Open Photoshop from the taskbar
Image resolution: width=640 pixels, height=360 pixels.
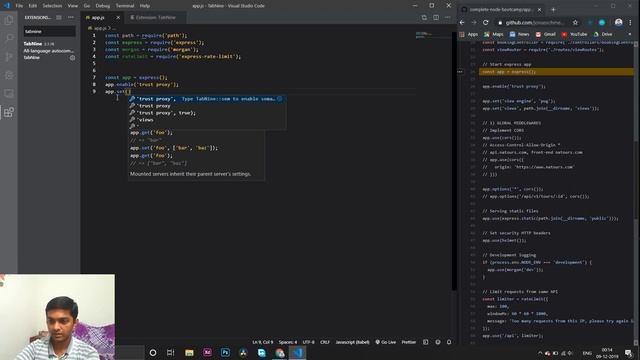(225, 352)
